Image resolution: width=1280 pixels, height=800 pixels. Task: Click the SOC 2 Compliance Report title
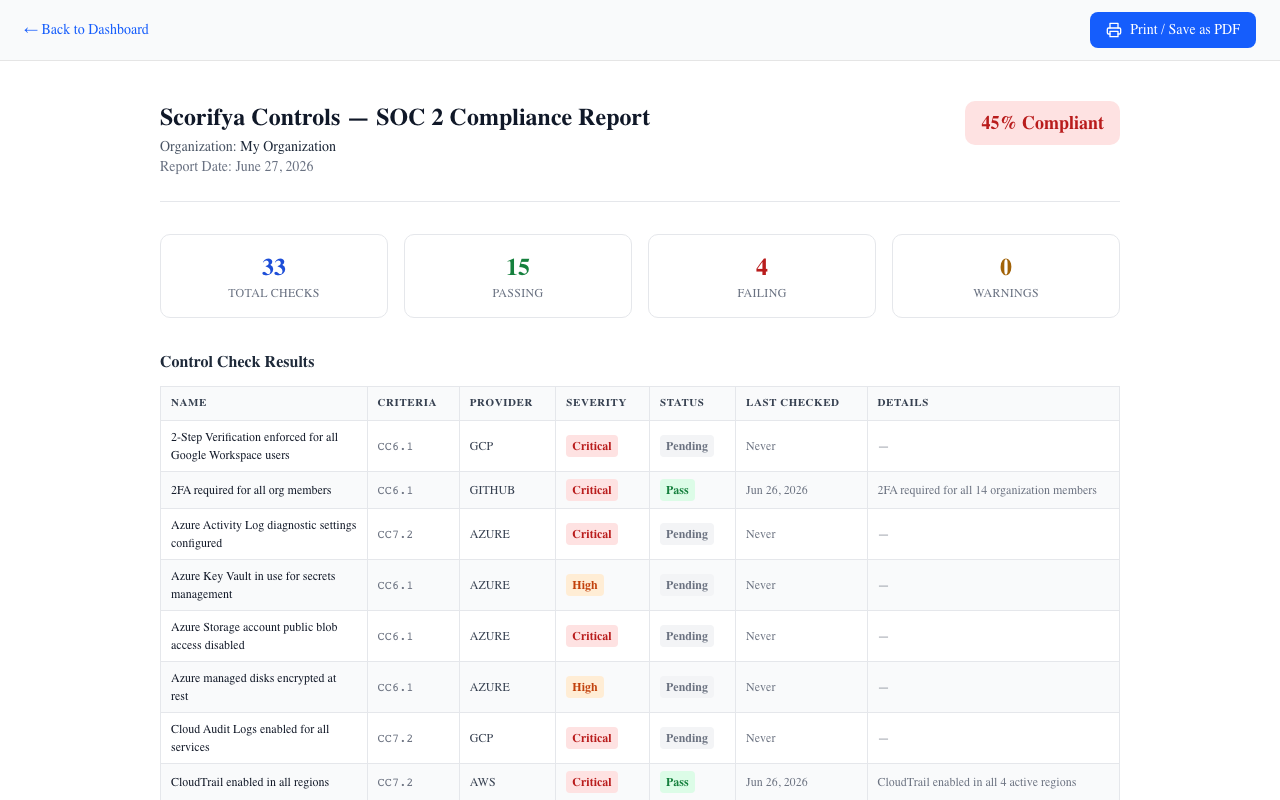click(405, 117)
